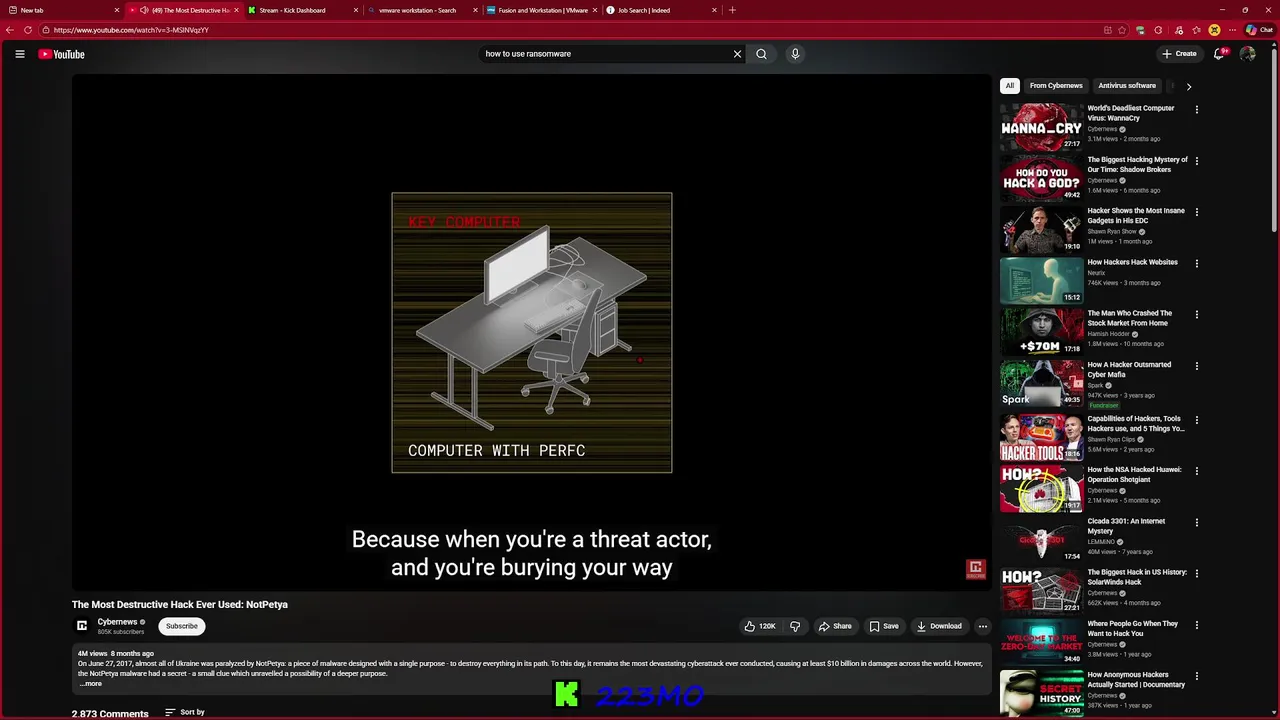
Task: Open How Anonymous Hackers Actually Started title
Action: 1136,680
